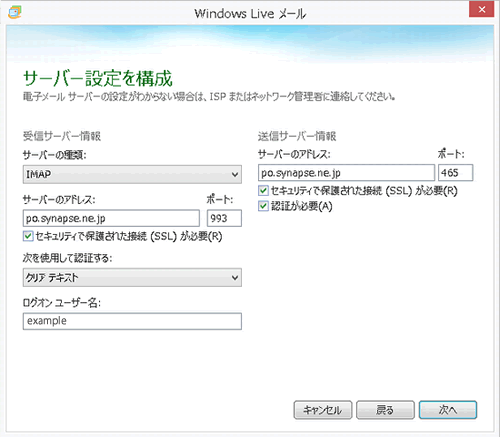Click the Windows Live Mail title bar icon
Image resolution: width=500 pixels, height=437 pixels.
pyautogui.click(x=14, y=12)
